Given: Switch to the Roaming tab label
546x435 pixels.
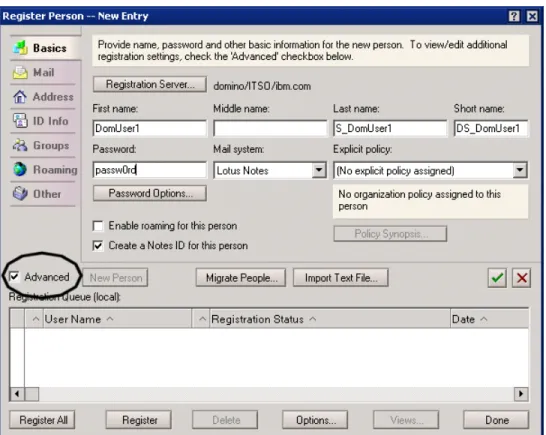Looking at the screenshot, I should tap(55, 170).
